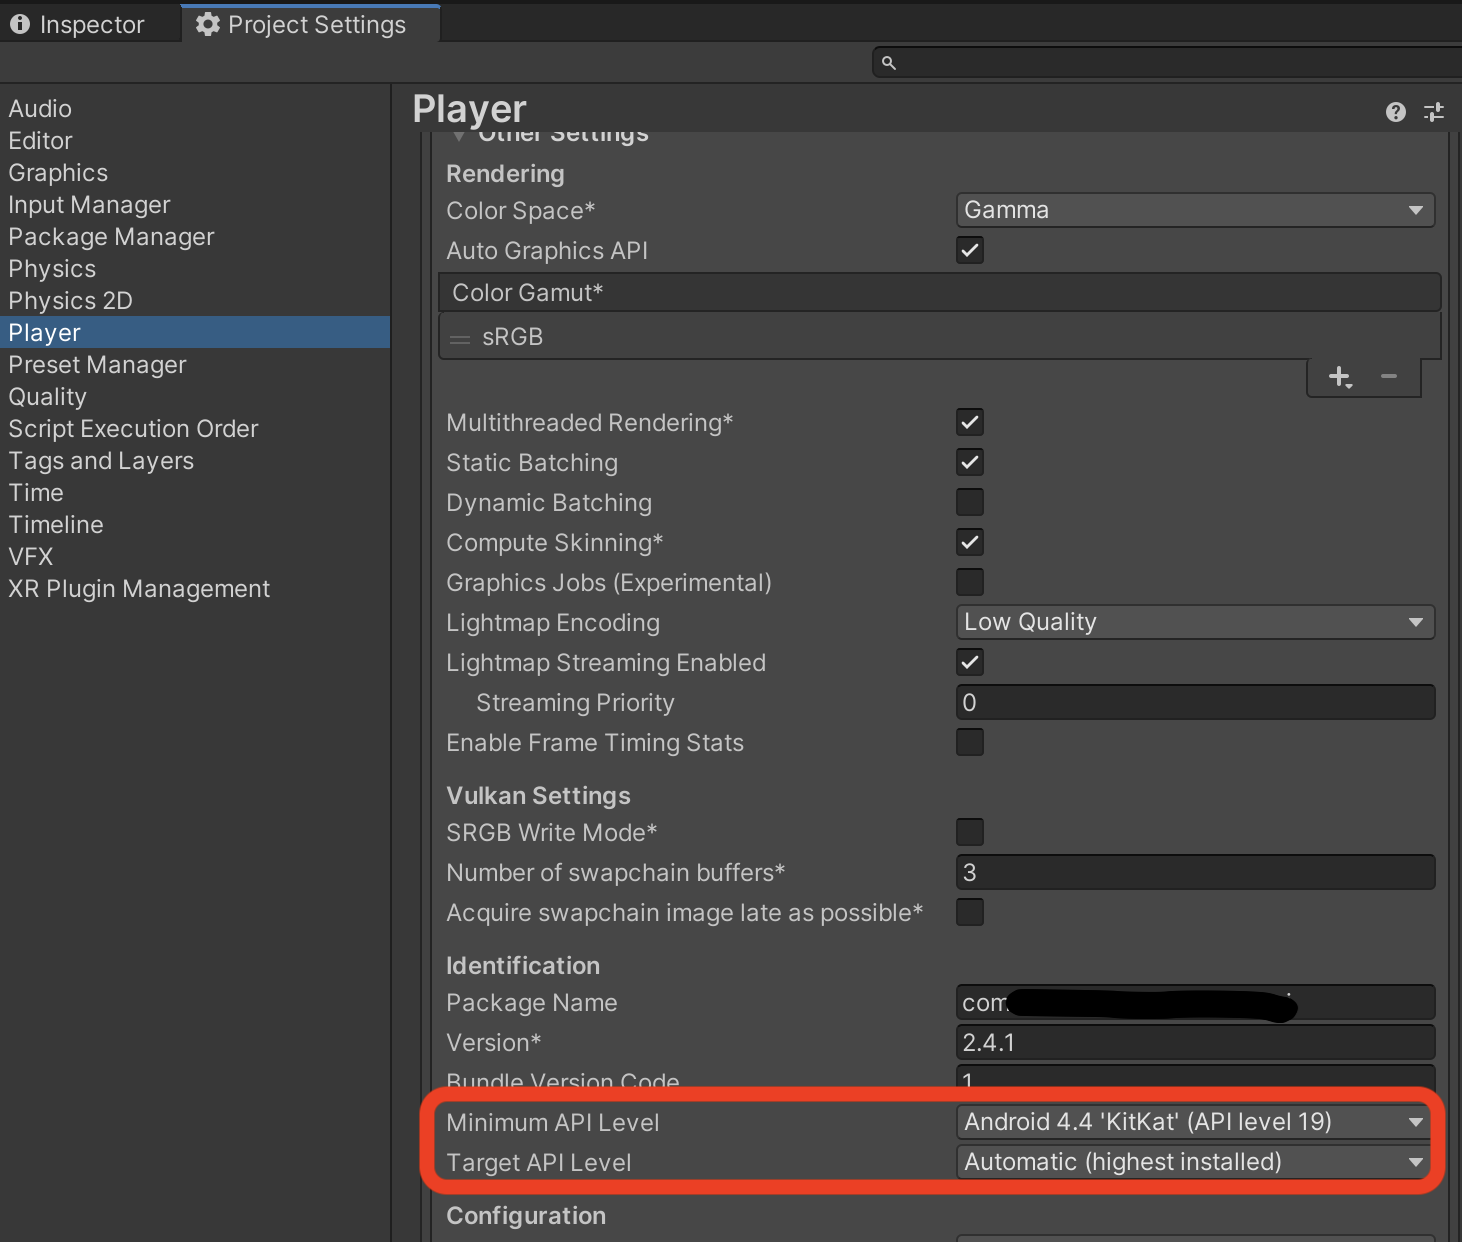Screen dimensions: 1462x1242
Task: Switch to the Project Settings tab
Action: (x=310, y=23)
